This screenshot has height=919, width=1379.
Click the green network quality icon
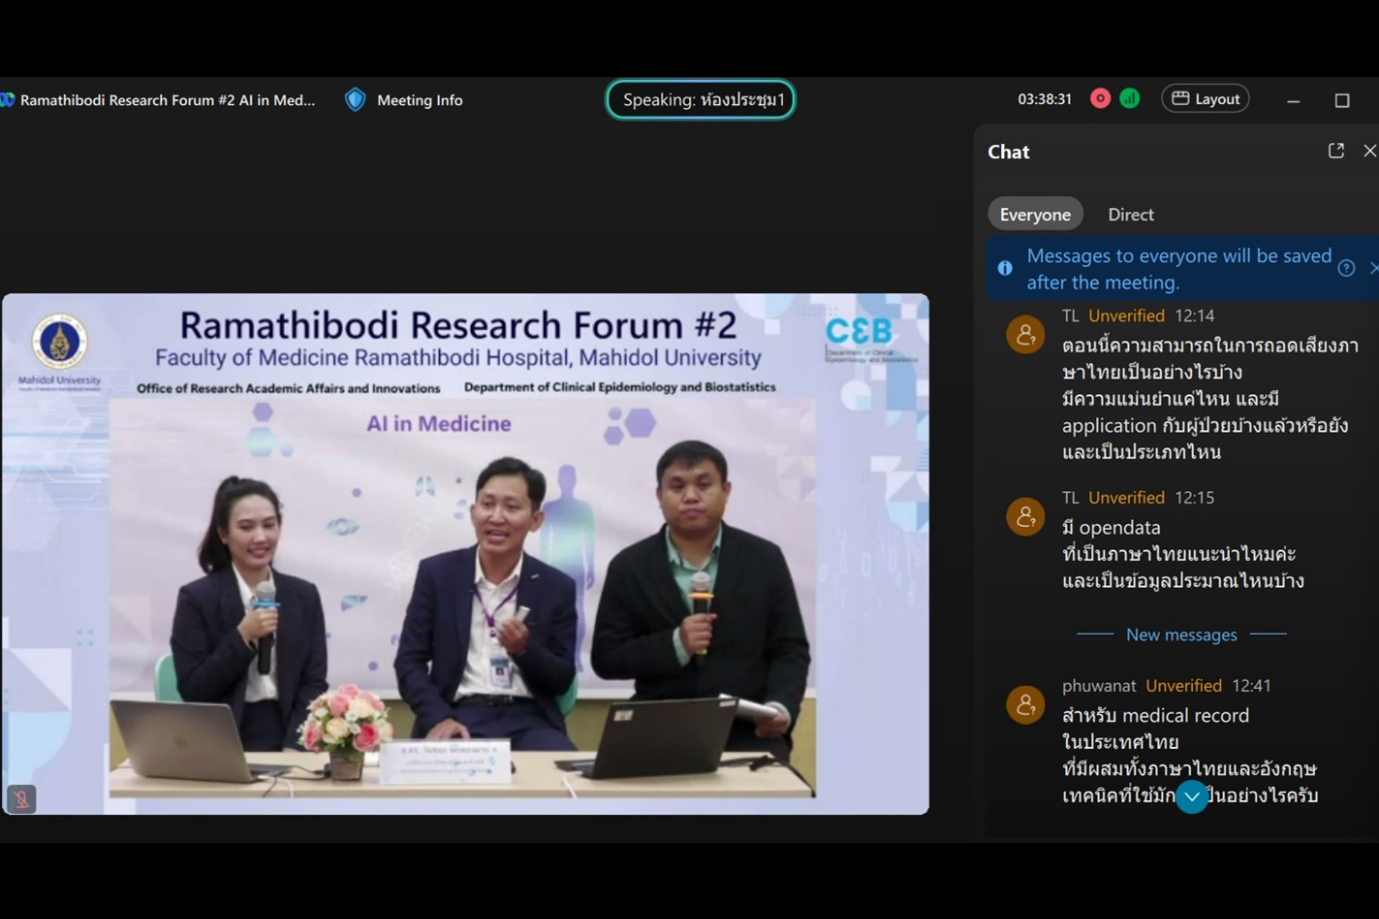[1130, 98]
